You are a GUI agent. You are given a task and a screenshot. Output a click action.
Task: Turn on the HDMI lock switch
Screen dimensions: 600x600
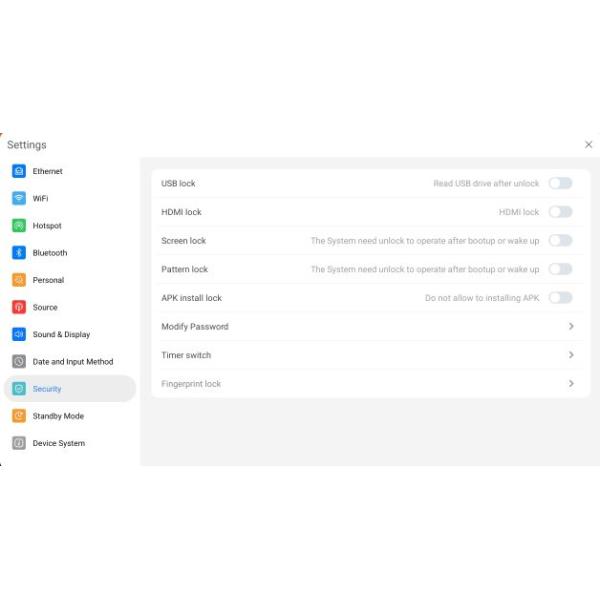click(x=560, y=212)
